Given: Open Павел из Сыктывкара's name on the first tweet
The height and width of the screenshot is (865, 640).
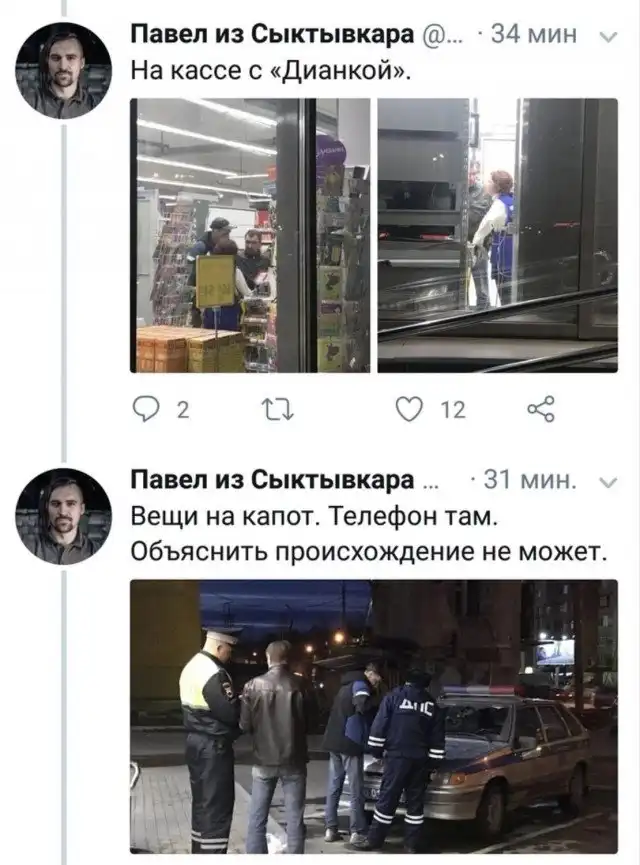Looking at the screenshot, I should pos(273,35).
